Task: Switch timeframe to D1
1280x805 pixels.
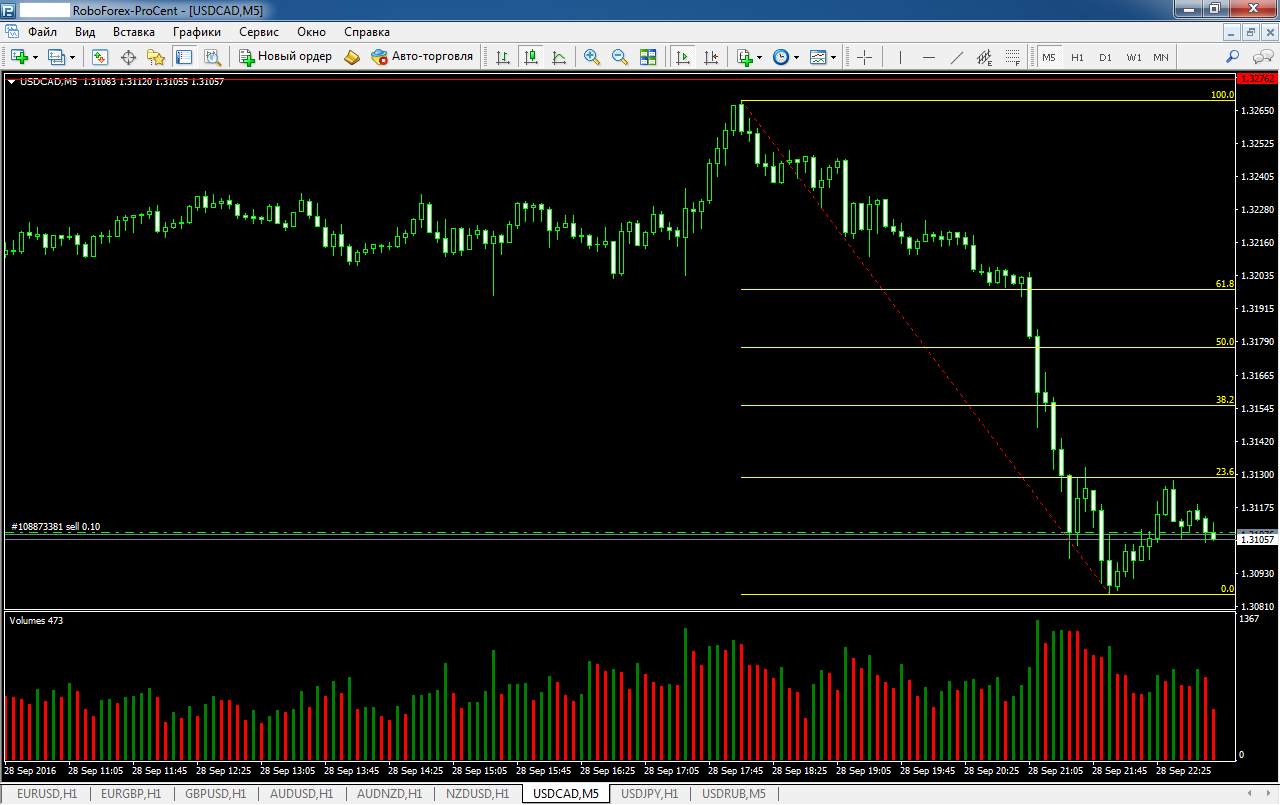Action: pos(1105,57)
